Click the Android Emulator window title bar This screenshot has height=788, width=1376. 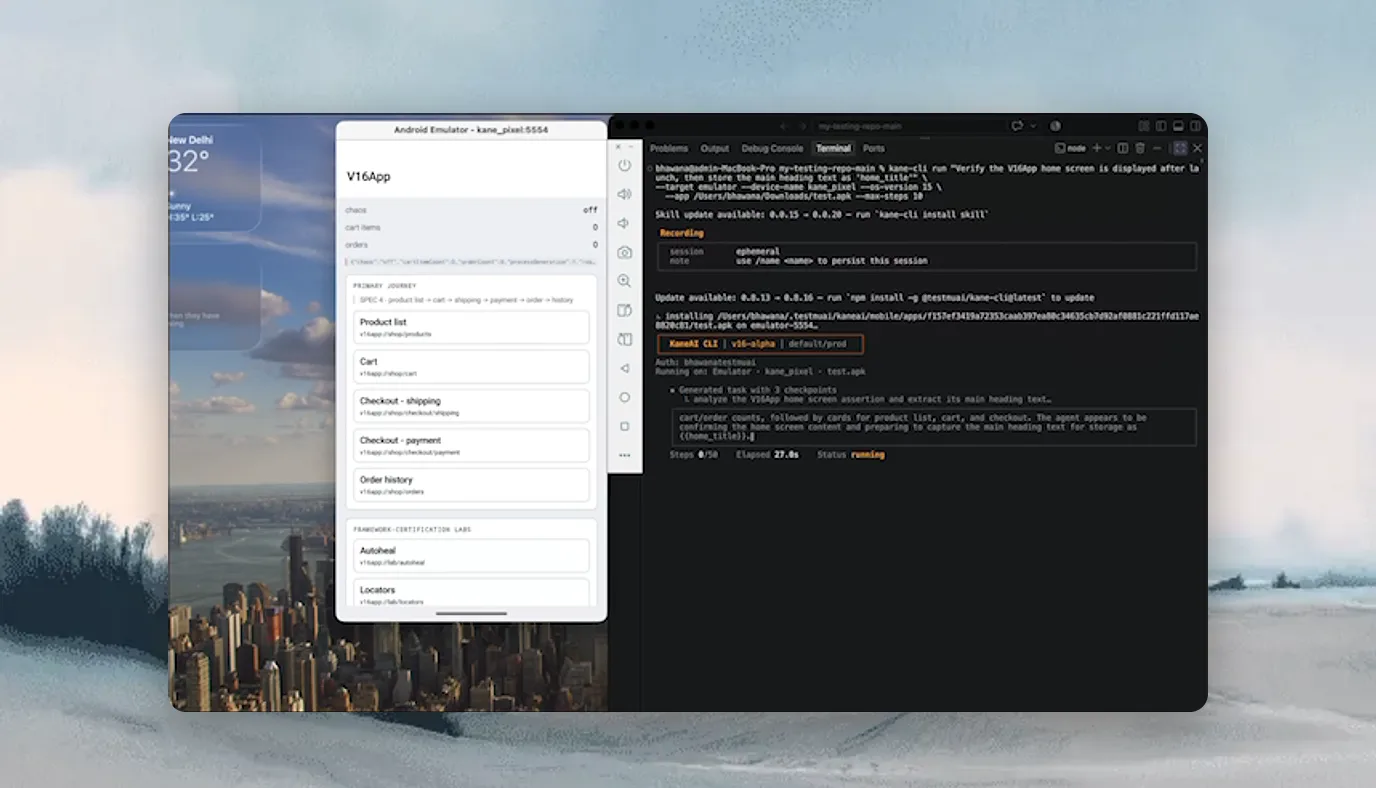pyautogui.click(x=471, y=130)
